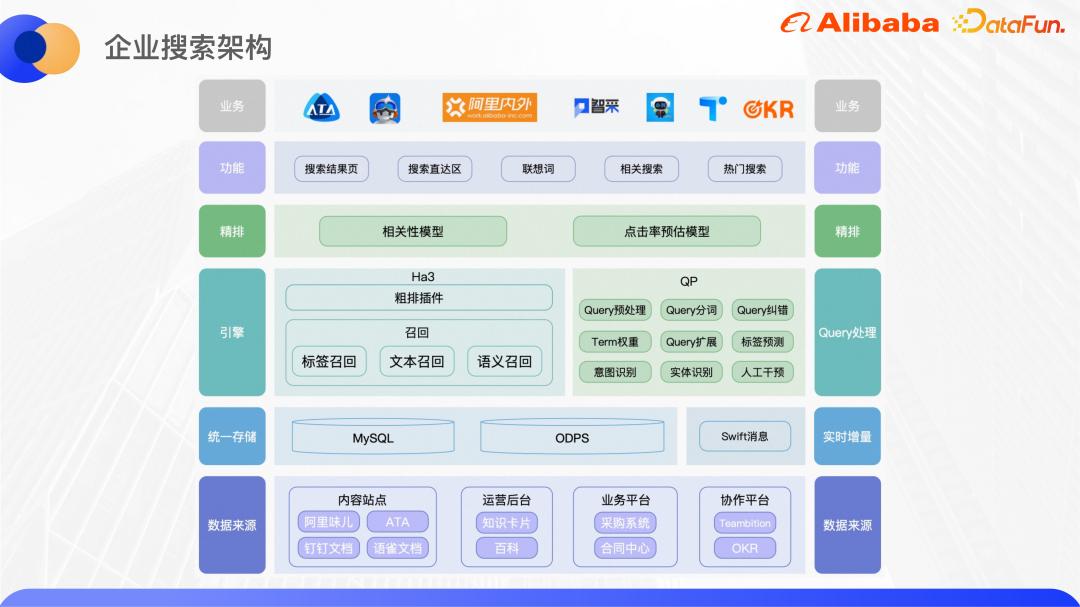Select the ODPS storage component
The height and width of the screenshot is (607, 1080).
point(572,436)
